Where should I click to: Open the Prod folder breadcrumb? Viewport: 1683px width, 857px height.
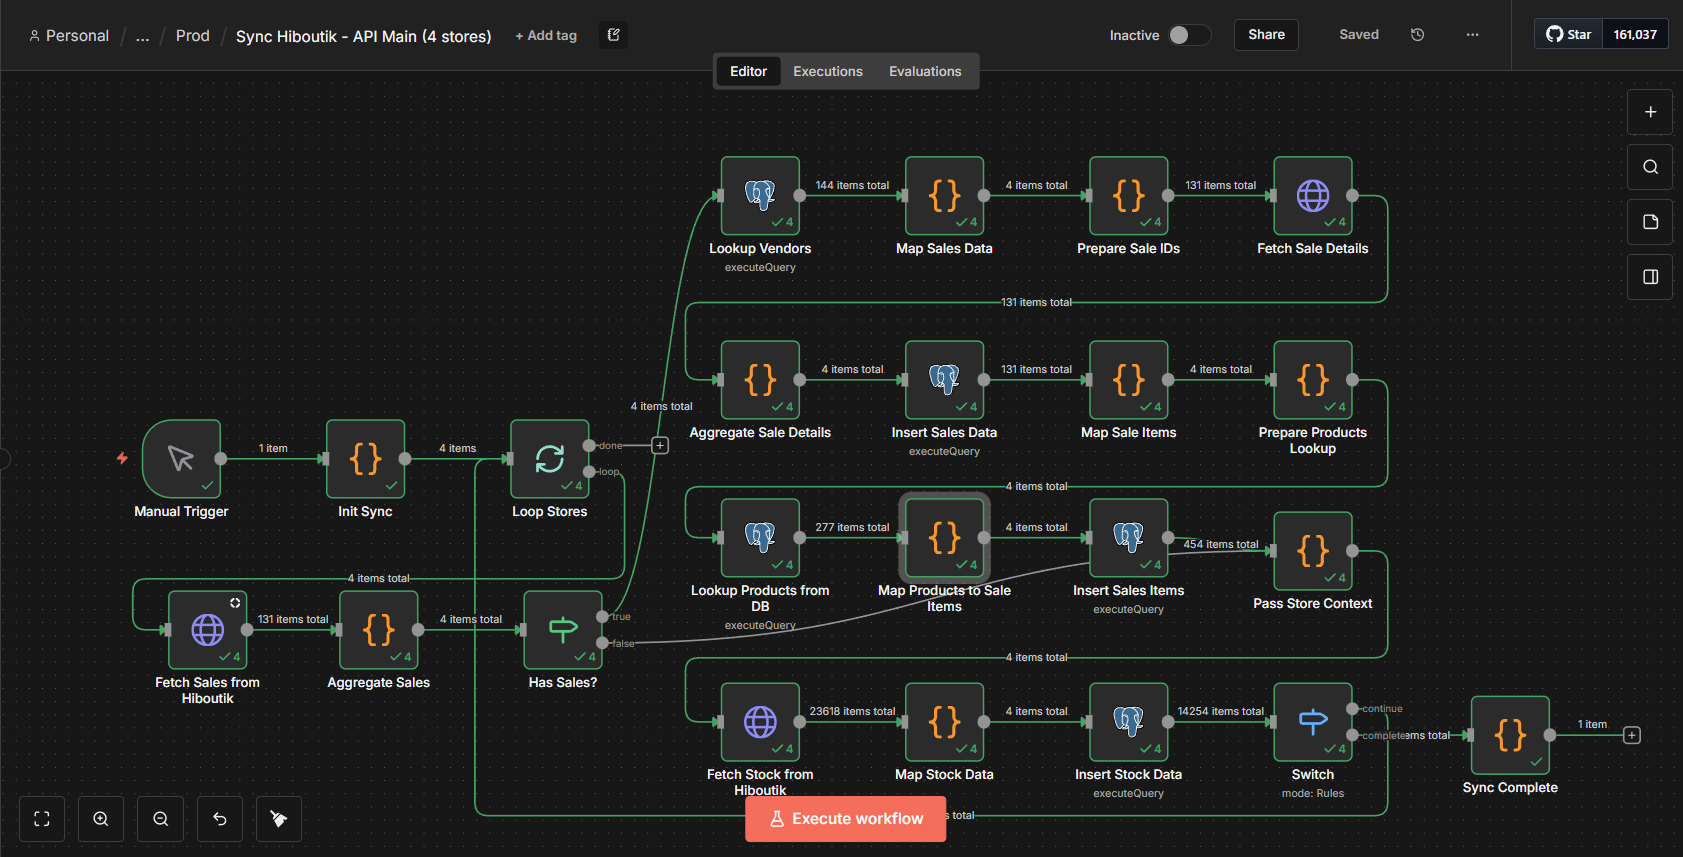(x=193, y=36)
